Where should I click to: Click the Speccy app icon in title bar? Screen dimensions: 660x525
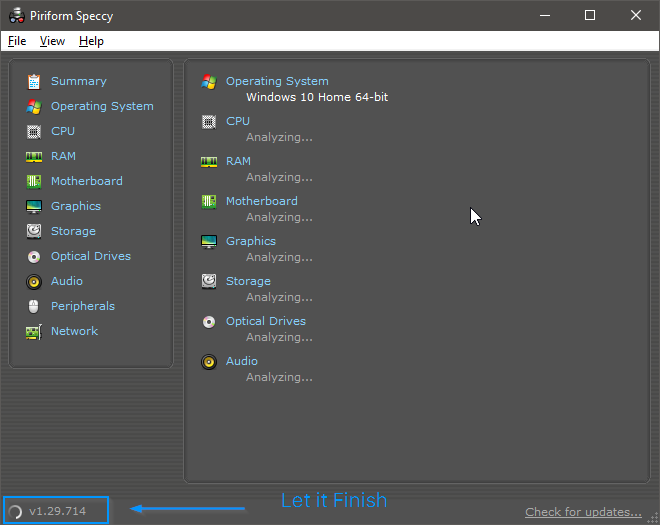click(16, 16)
